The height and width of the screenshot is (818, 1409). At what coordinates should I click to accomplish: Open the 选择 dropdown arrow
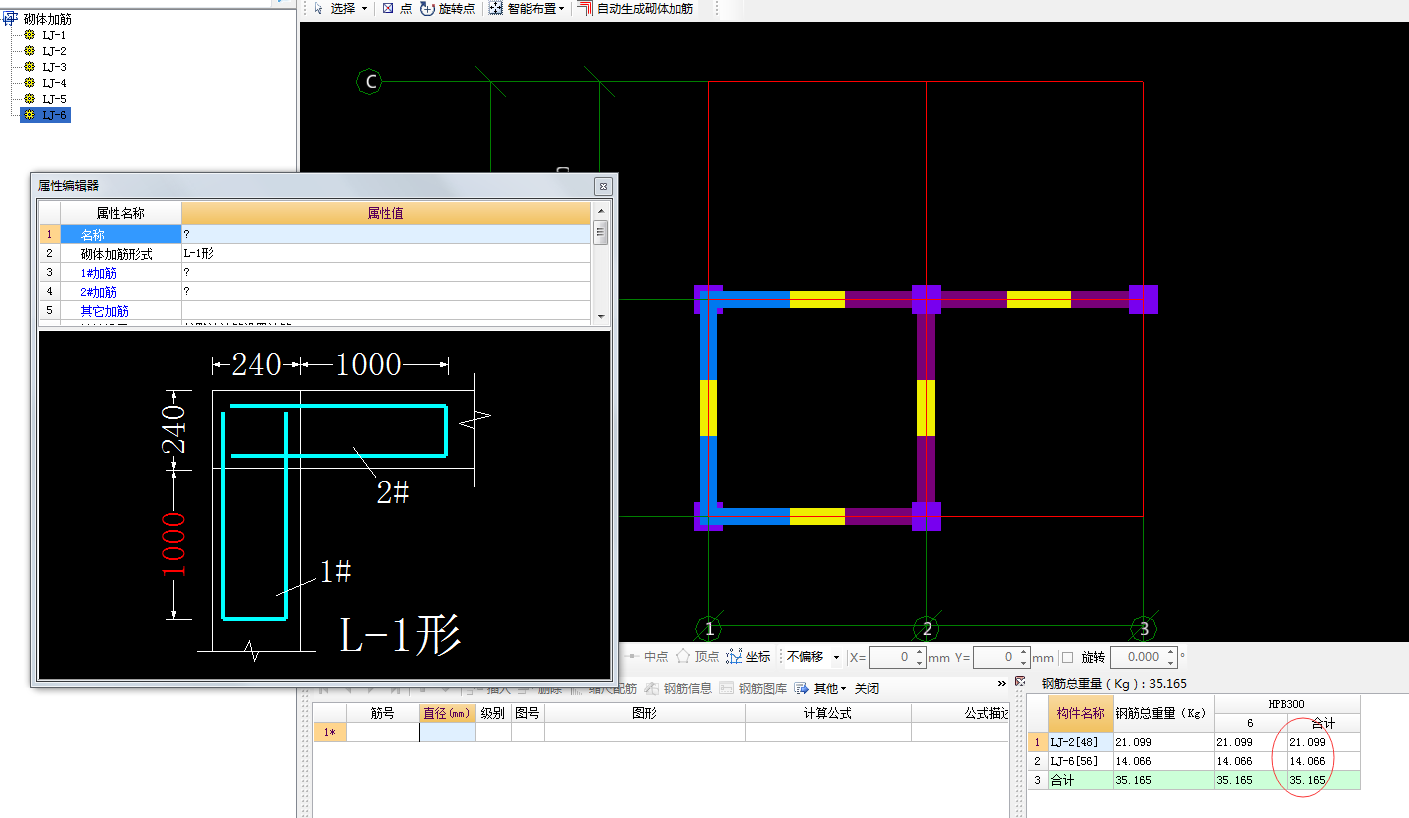tap(364, 8)
